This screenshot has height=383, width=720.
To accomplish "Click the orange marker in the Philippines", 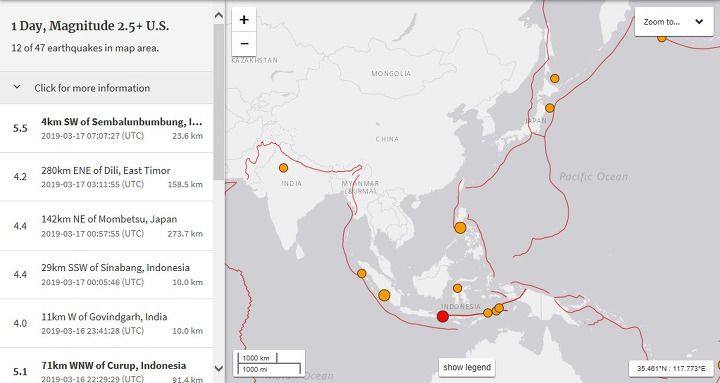I will click(460, 228).
